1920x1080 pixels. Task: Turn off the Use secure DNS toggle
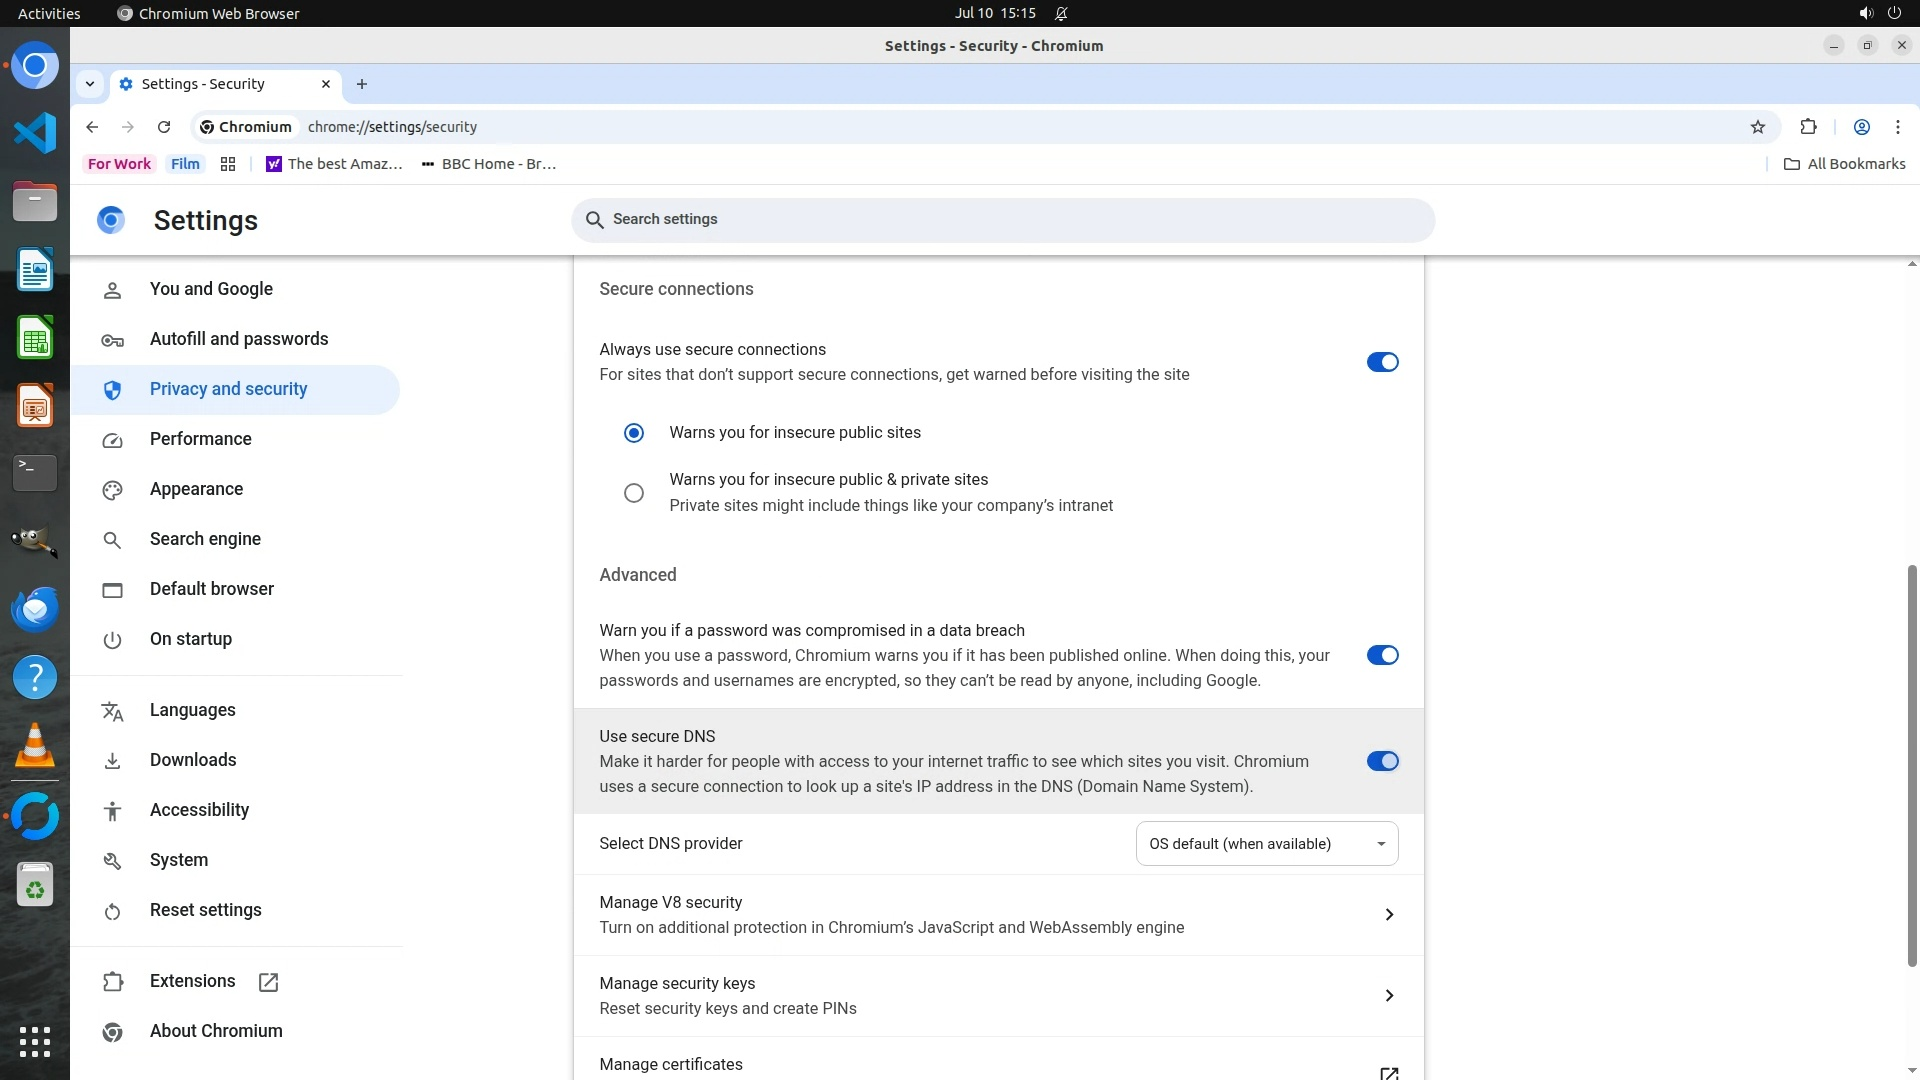coord(1382,761)
